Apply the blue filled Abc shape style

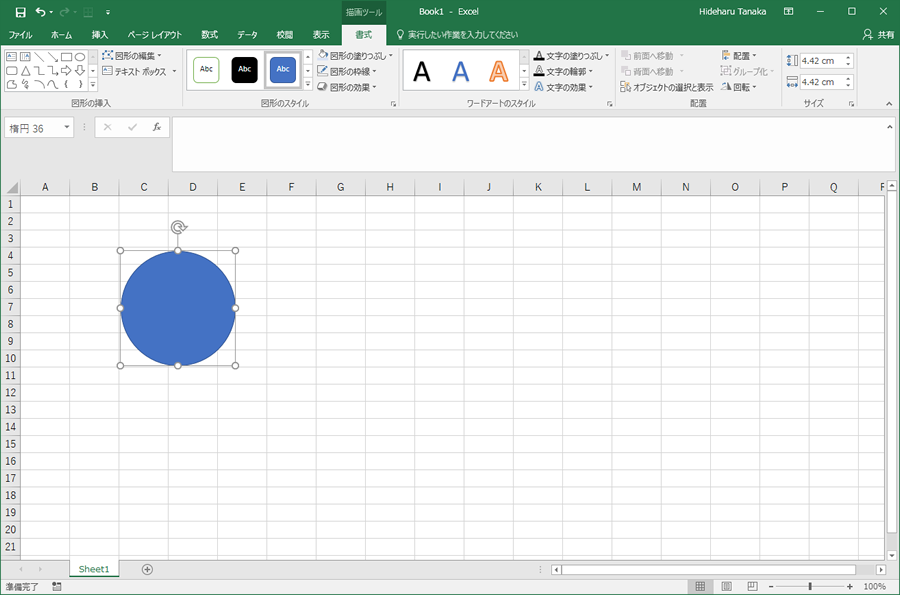pos(283,69)
